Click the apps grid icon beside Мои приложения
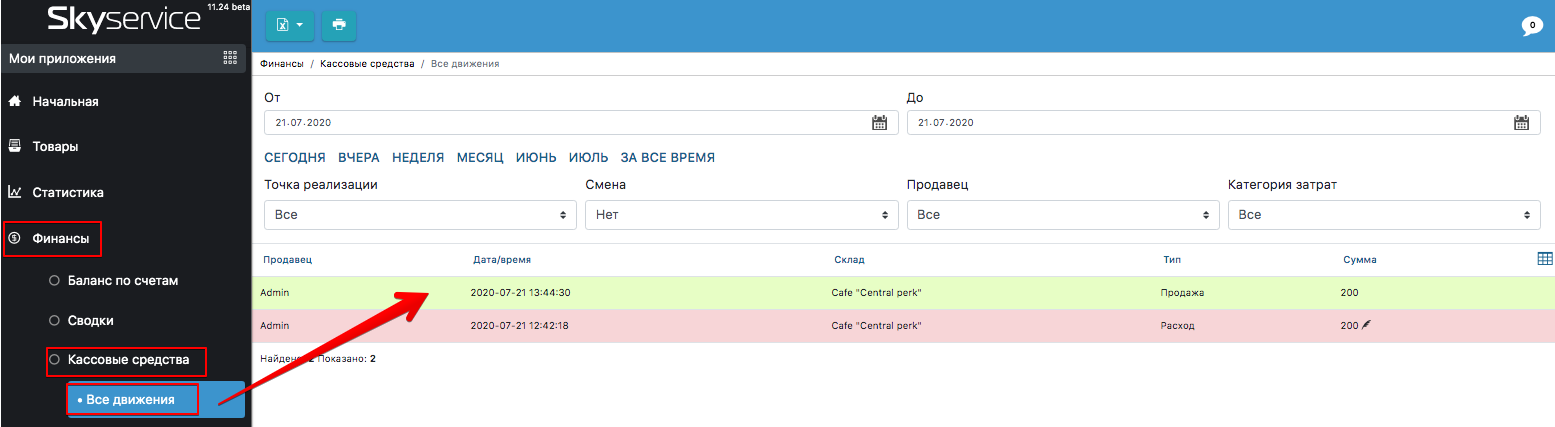Screen dimensions: 1555x427 pyautogui.click(x=230, y=58)
